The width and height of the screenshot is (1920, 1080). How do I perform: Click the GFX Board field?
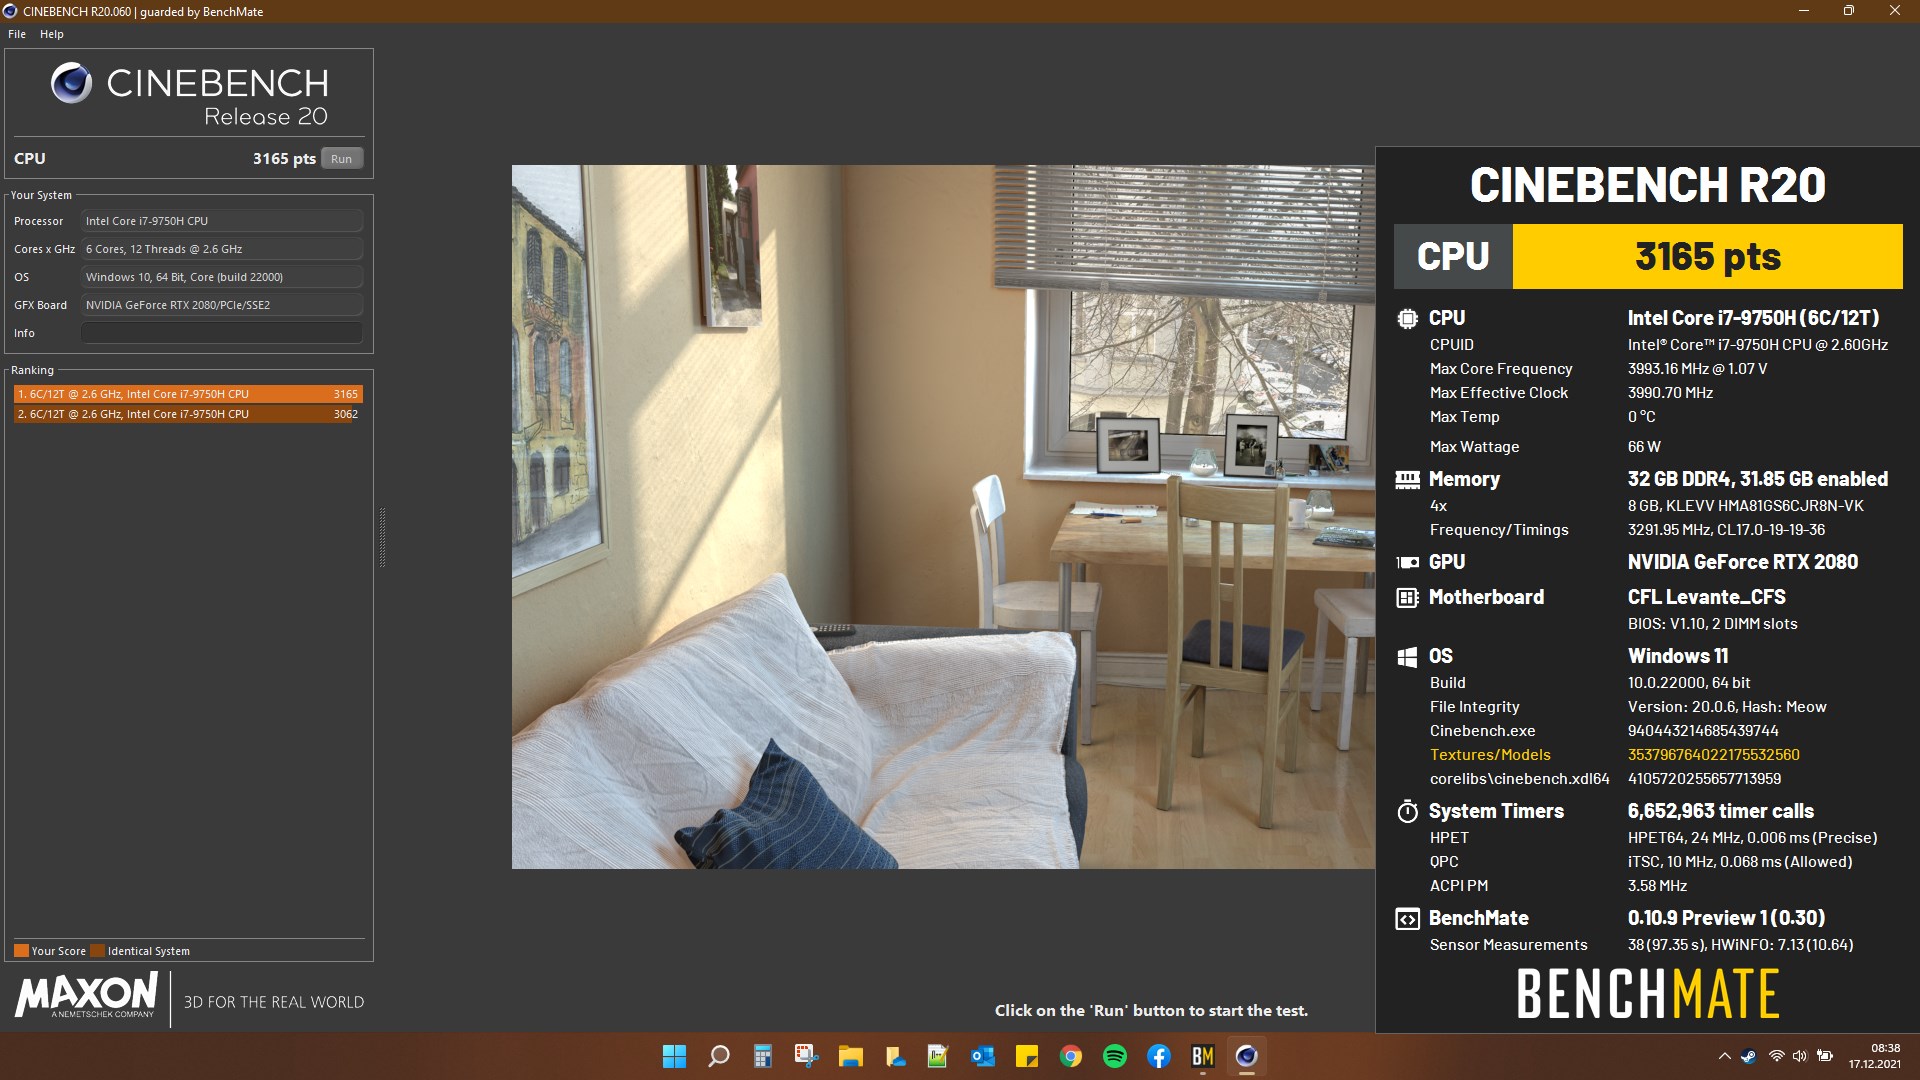coord(222,305)
